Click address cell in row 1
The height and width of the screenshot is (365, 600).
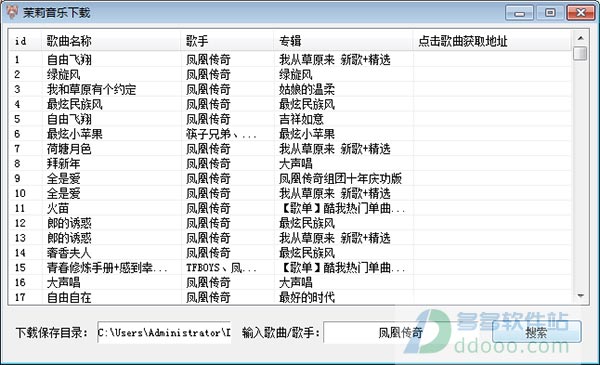tap(492, 60)
